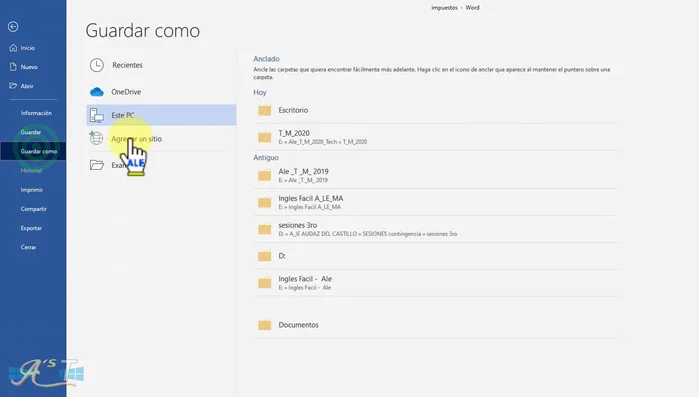Click the Ale _T _M_ 2019 folder icon

pos(264,176)
